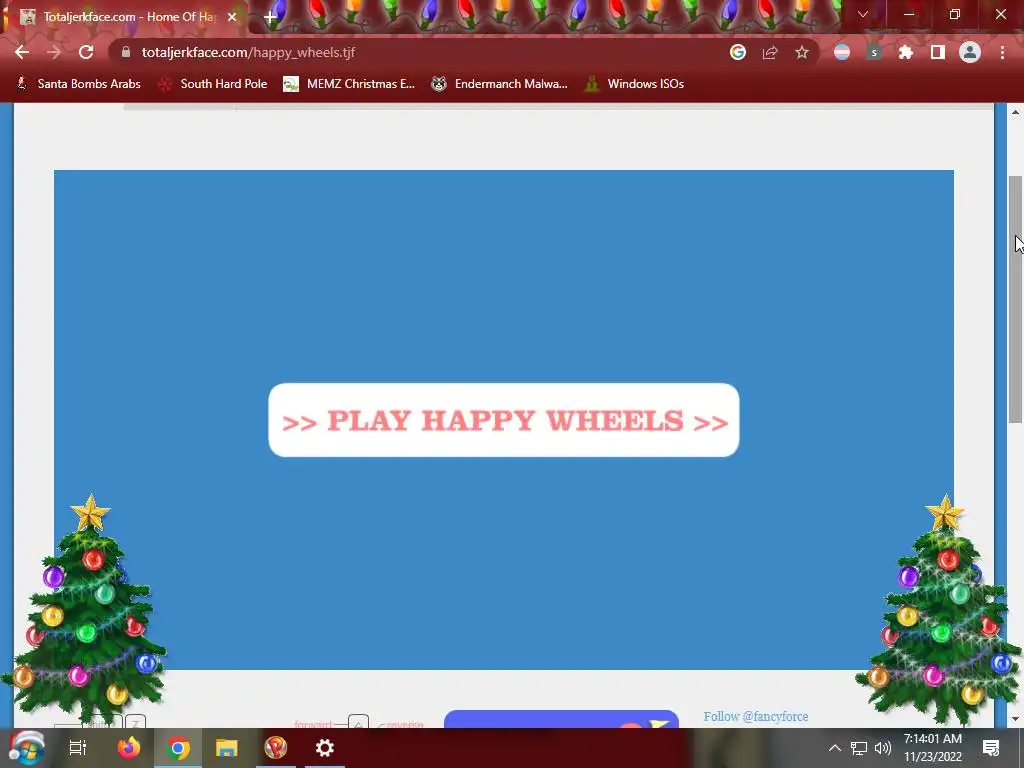Open File Explorer from taskbar

227,748
